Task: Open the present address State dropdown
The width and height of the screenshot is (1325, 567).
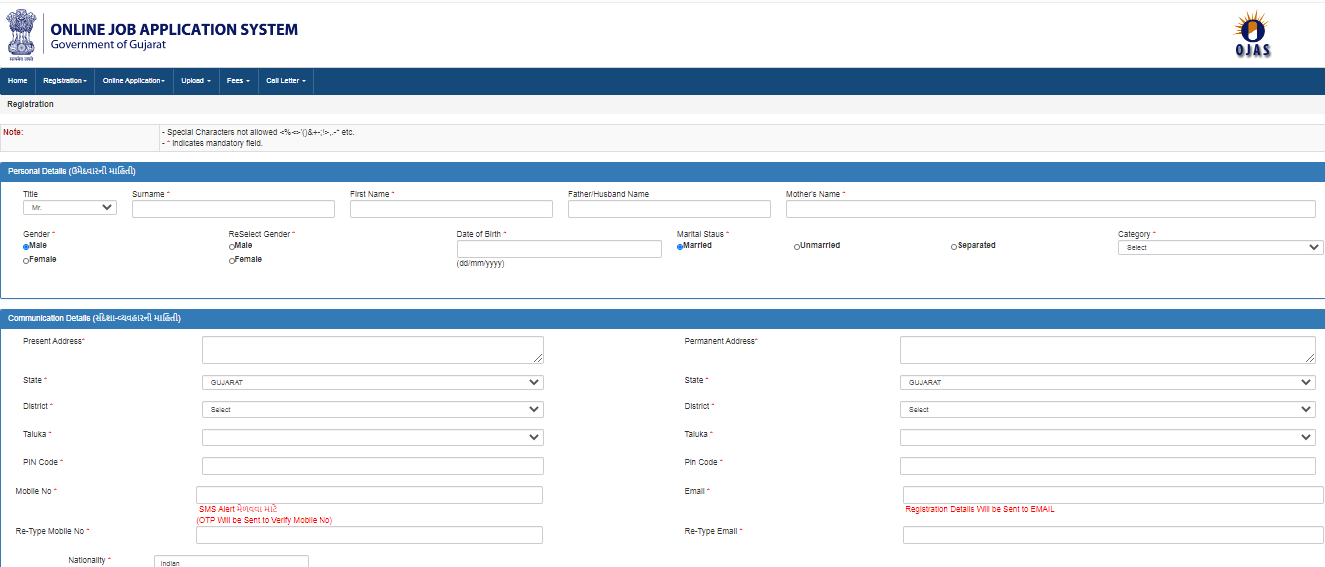Action: click(x=373, y=382)
